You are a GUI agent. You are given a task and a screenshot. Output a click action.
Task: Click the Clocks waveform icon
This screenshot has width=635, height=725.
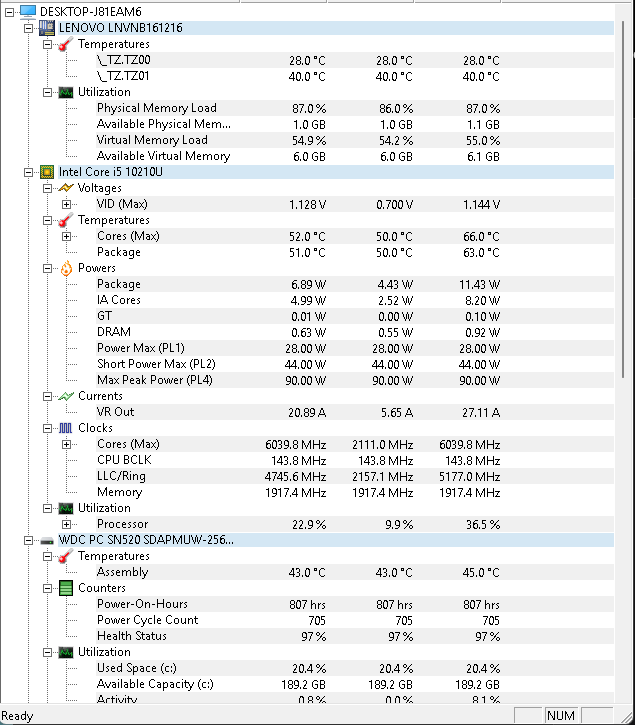(66, 428)
